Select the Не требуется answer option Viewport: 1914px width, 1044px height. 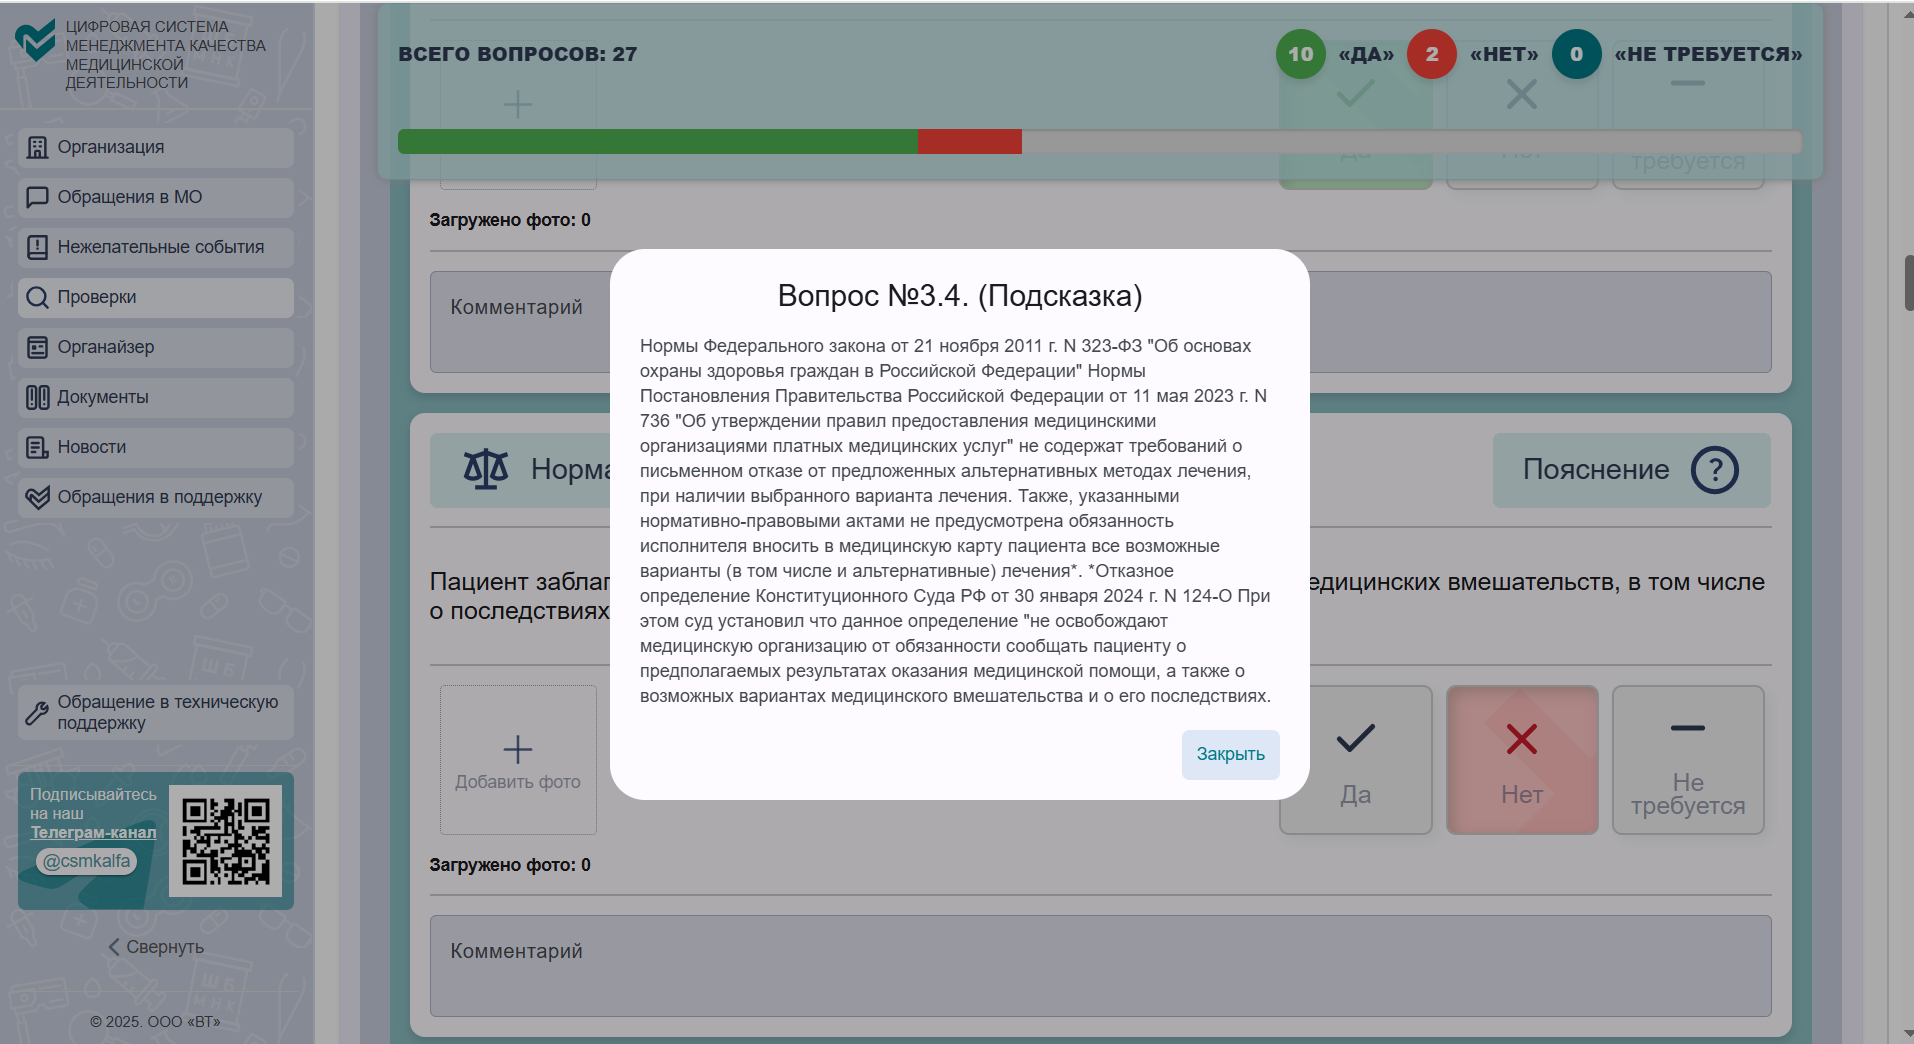click(1687, 760)
